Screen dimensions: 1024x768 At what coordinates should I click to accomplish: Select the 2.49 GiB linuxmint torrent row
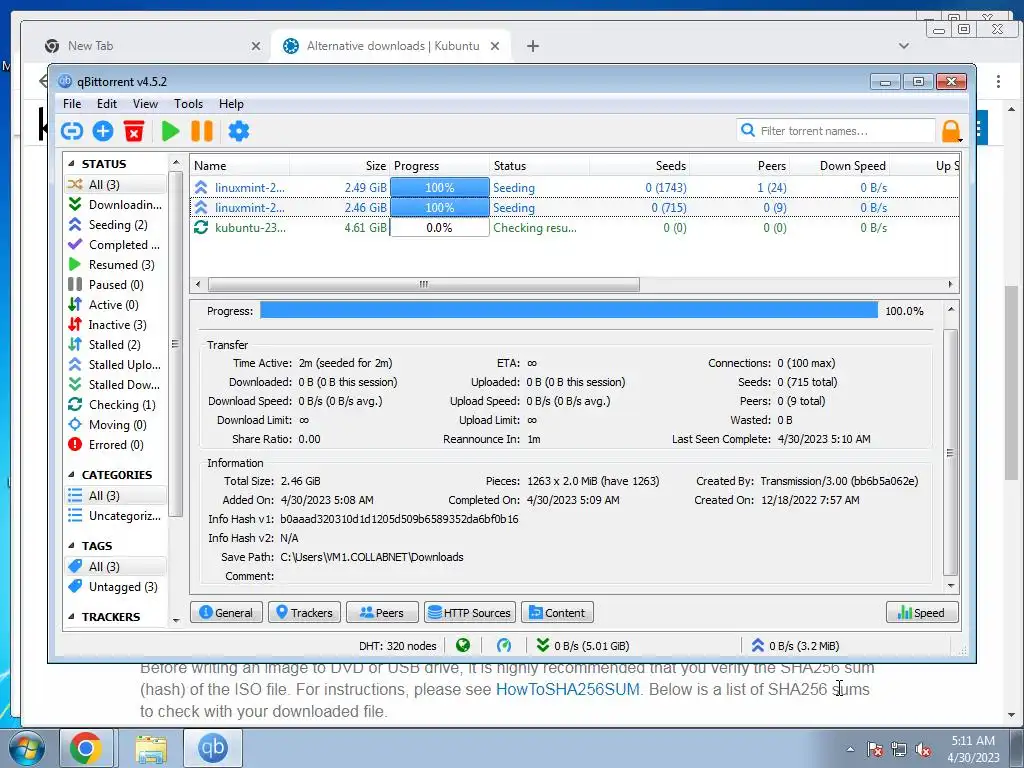pyautogui.click(x=574, y=187)
